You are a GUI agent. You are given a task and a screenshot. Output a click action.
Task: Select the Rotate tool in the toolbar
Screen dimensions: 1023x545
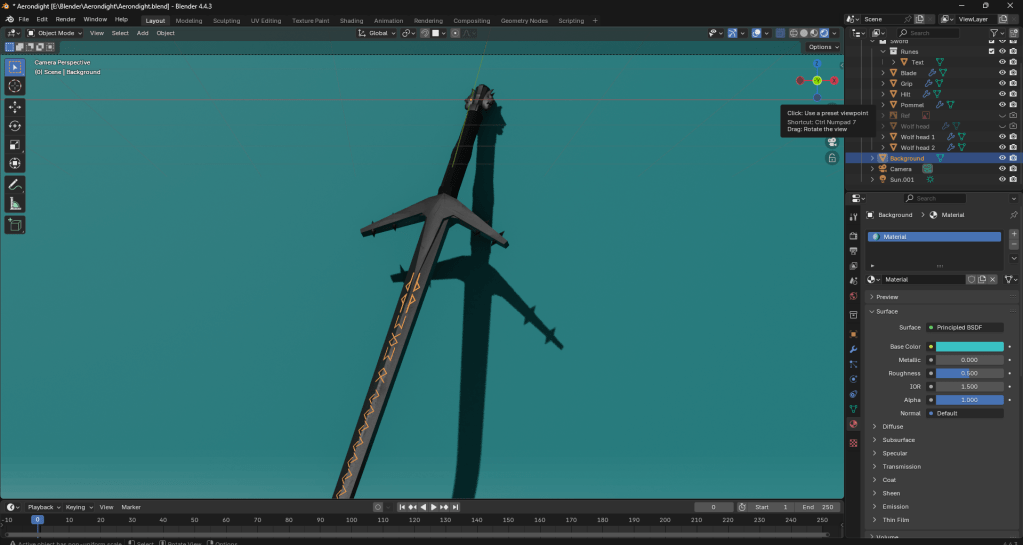15,125
